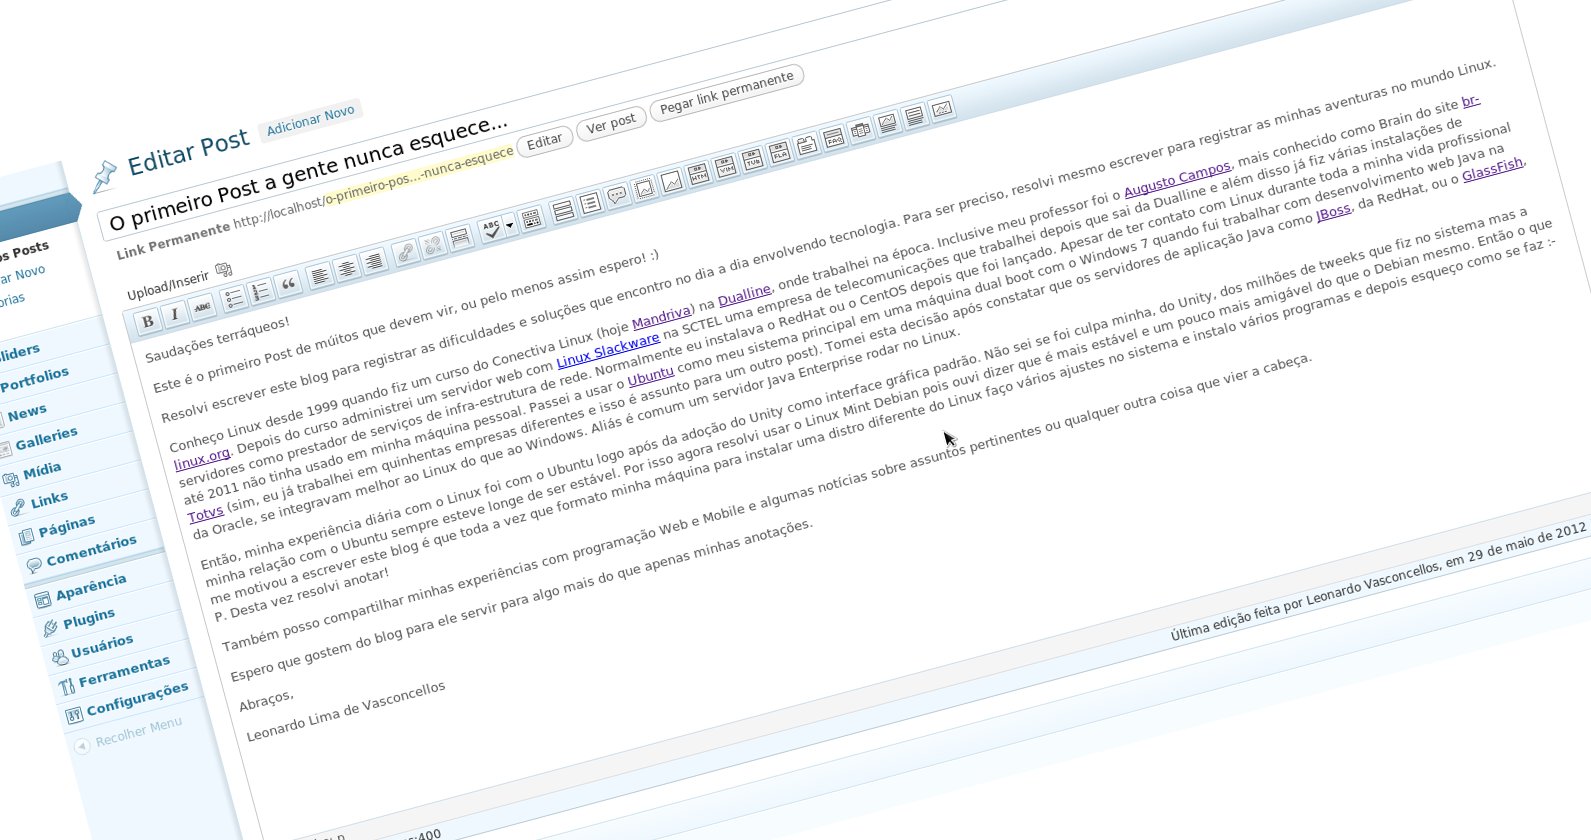Open the JBoss link in the post

[1334, 211]
